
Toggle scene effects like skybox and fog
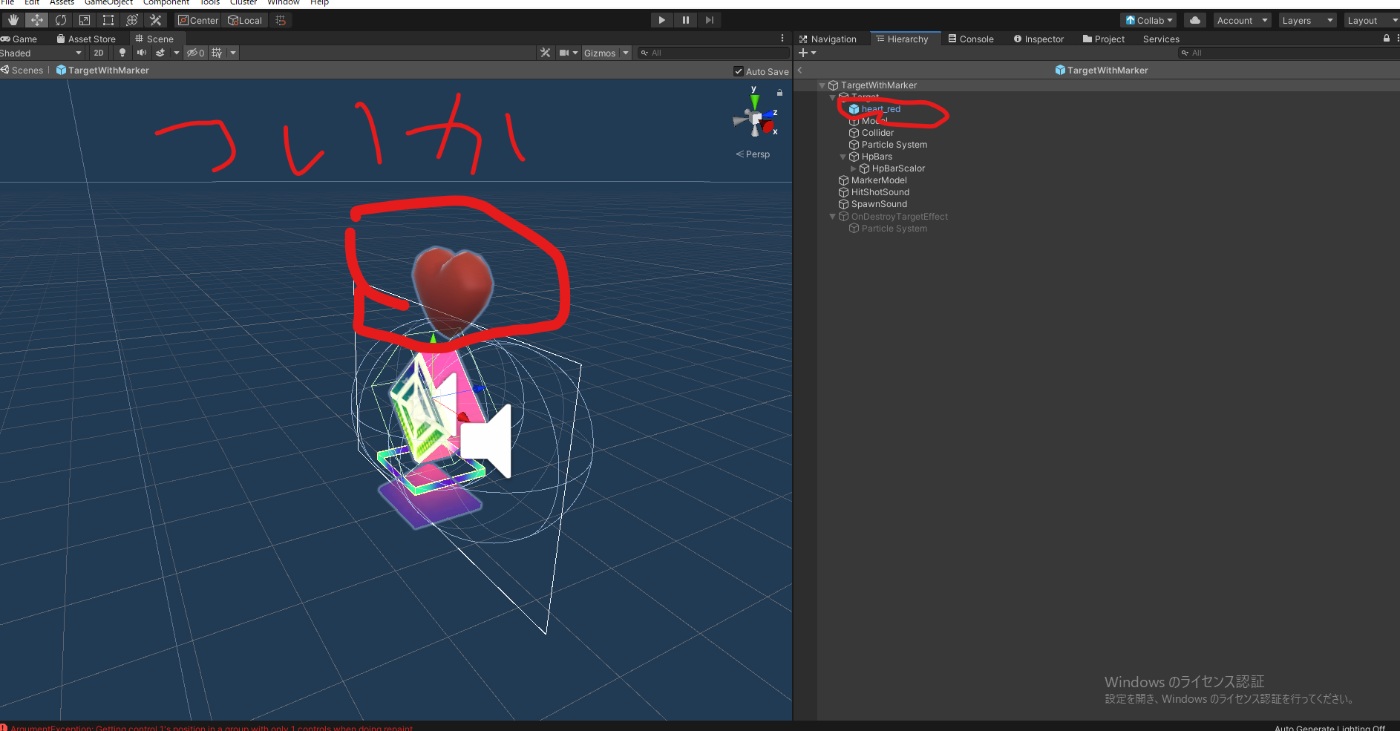(x=160, y=53)
